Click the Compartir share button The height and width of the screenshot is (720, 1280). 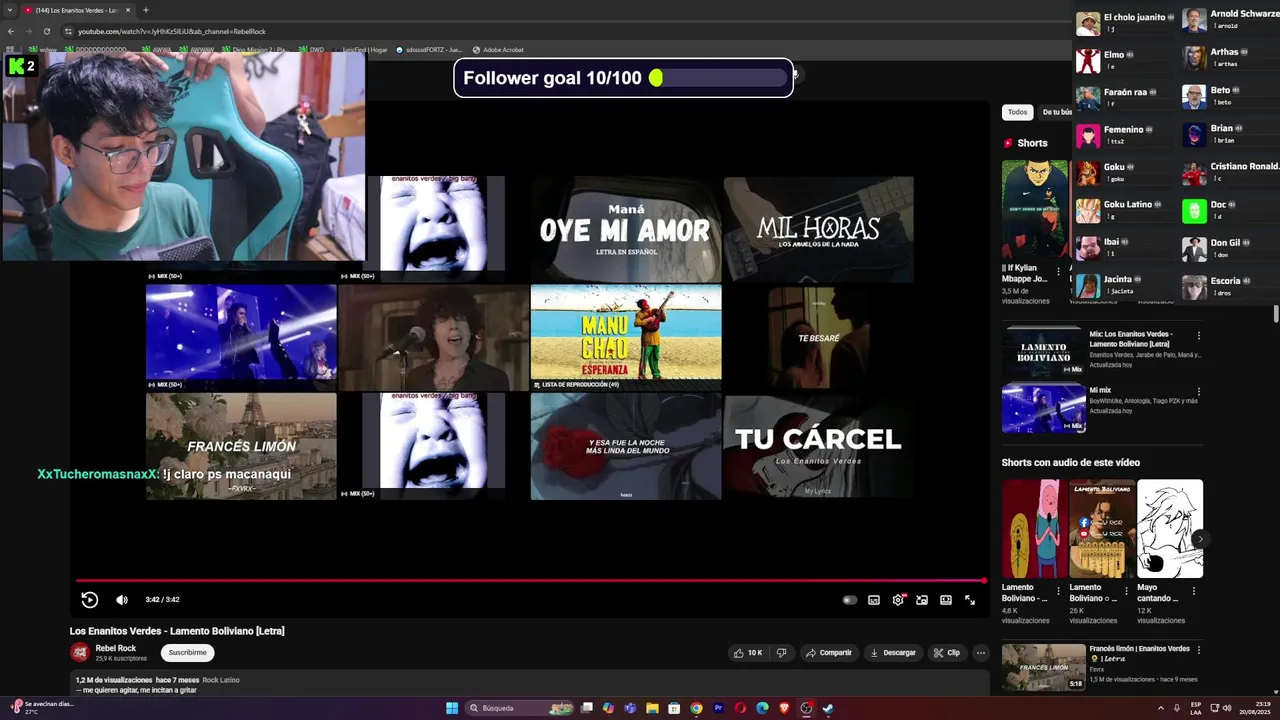click(829, 653)
